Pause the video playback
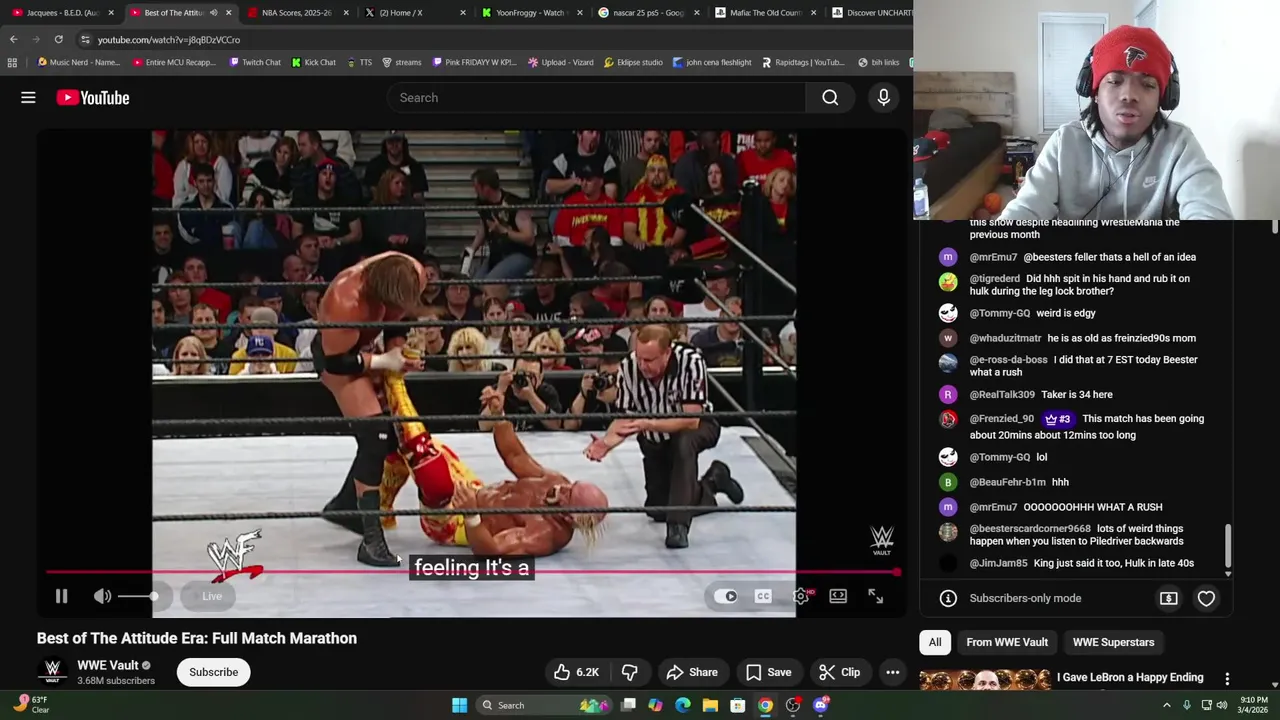Image resolution: width=1280 pixels, height=720 pixels. (61, 596)
